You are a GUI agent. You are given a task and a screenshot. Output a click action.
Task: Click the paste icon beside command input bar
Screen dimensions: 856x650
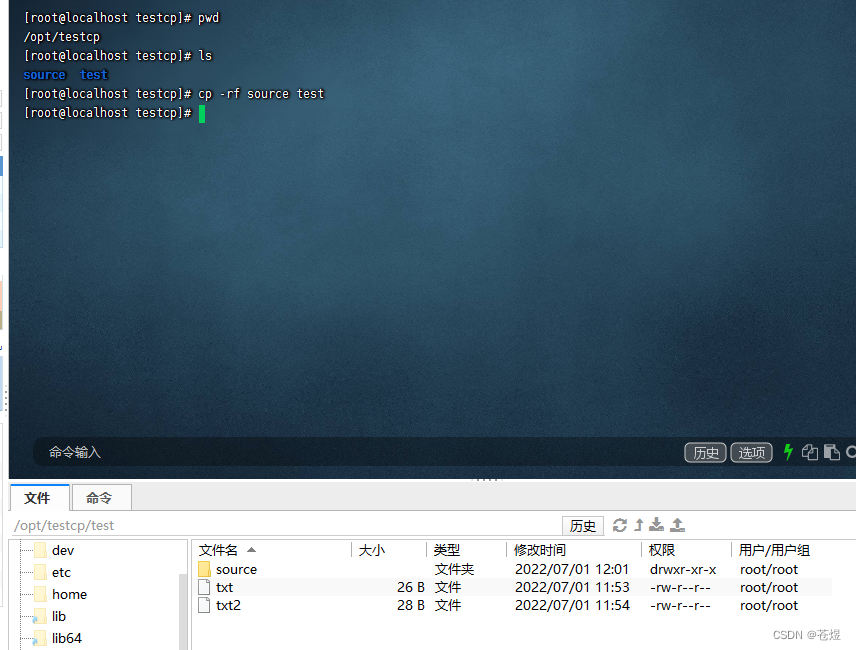coord(832,452)
